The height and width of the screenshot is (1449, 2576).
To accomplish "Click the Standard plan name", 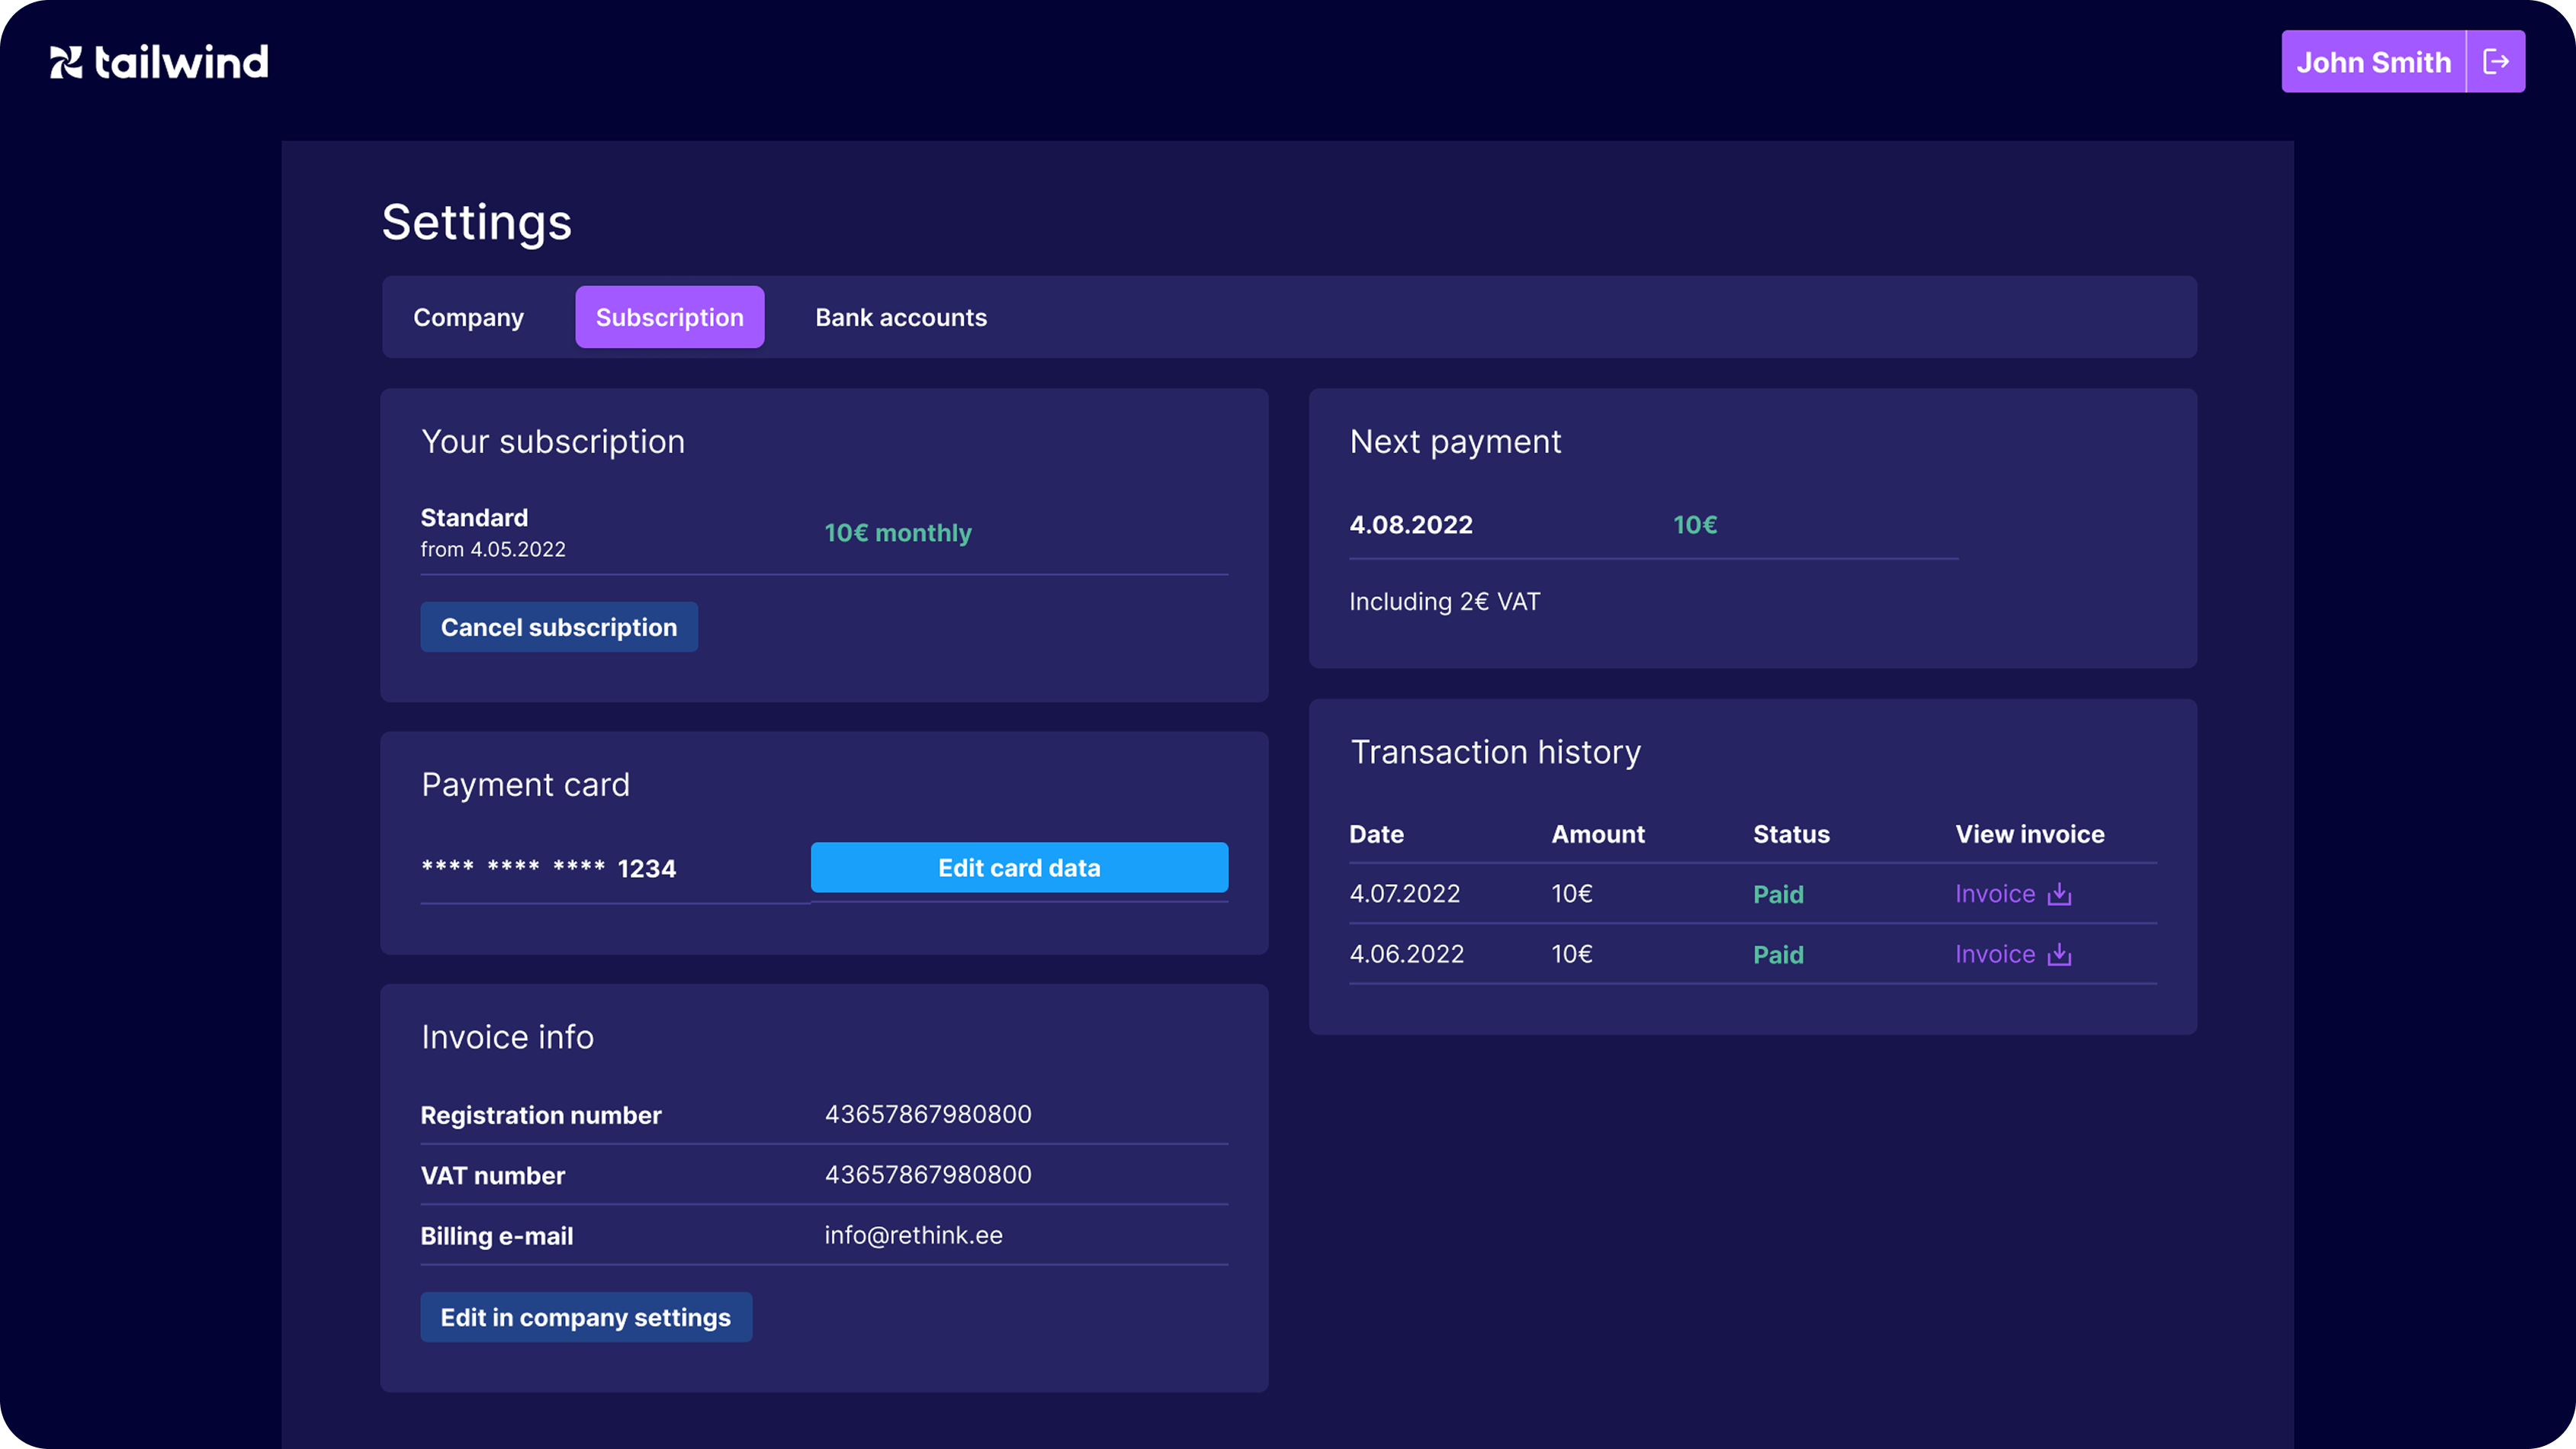I will [x=474, y=518].
